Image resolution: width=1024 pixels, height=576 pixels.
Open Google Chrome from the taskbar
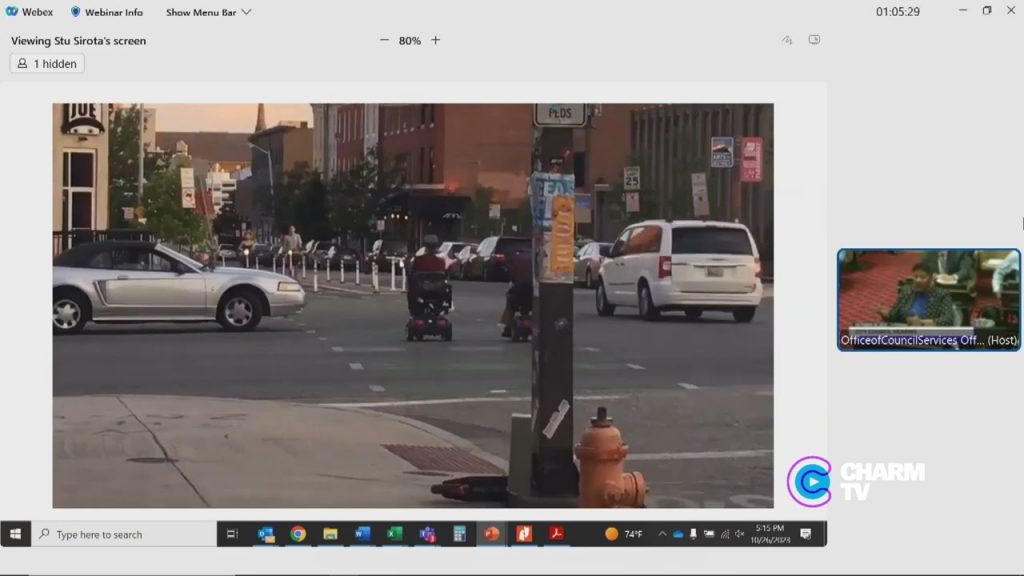pos(298,534)
